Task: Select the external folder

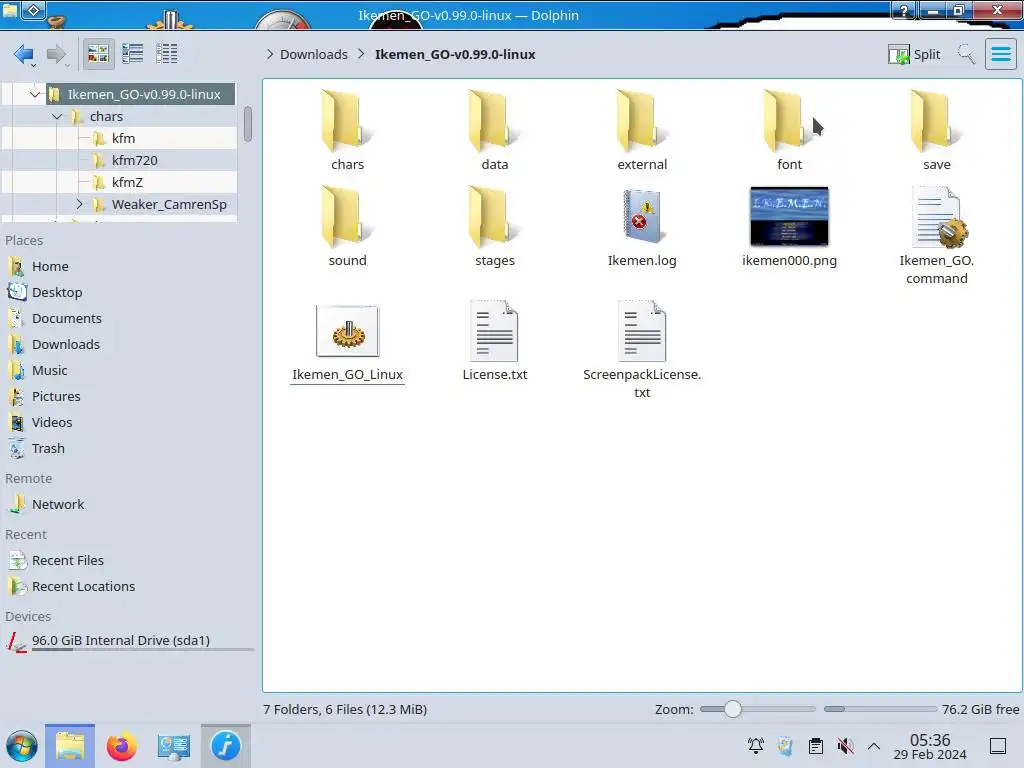Action: tap(642, 131)
